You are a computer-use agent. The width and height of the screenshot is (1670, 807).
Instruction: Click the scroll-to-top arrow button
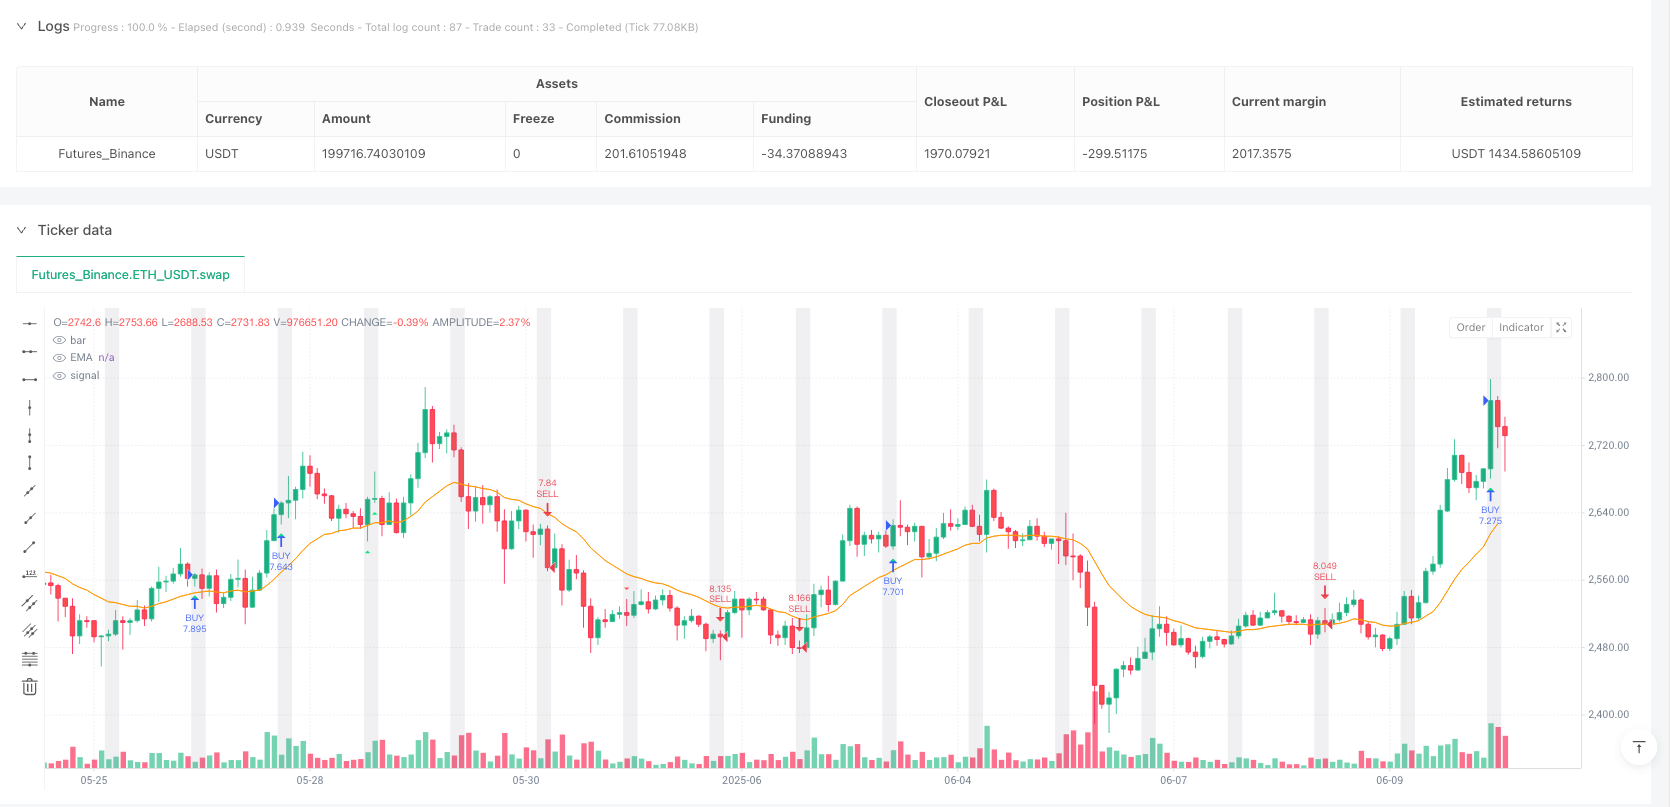tap(1639, 748)
